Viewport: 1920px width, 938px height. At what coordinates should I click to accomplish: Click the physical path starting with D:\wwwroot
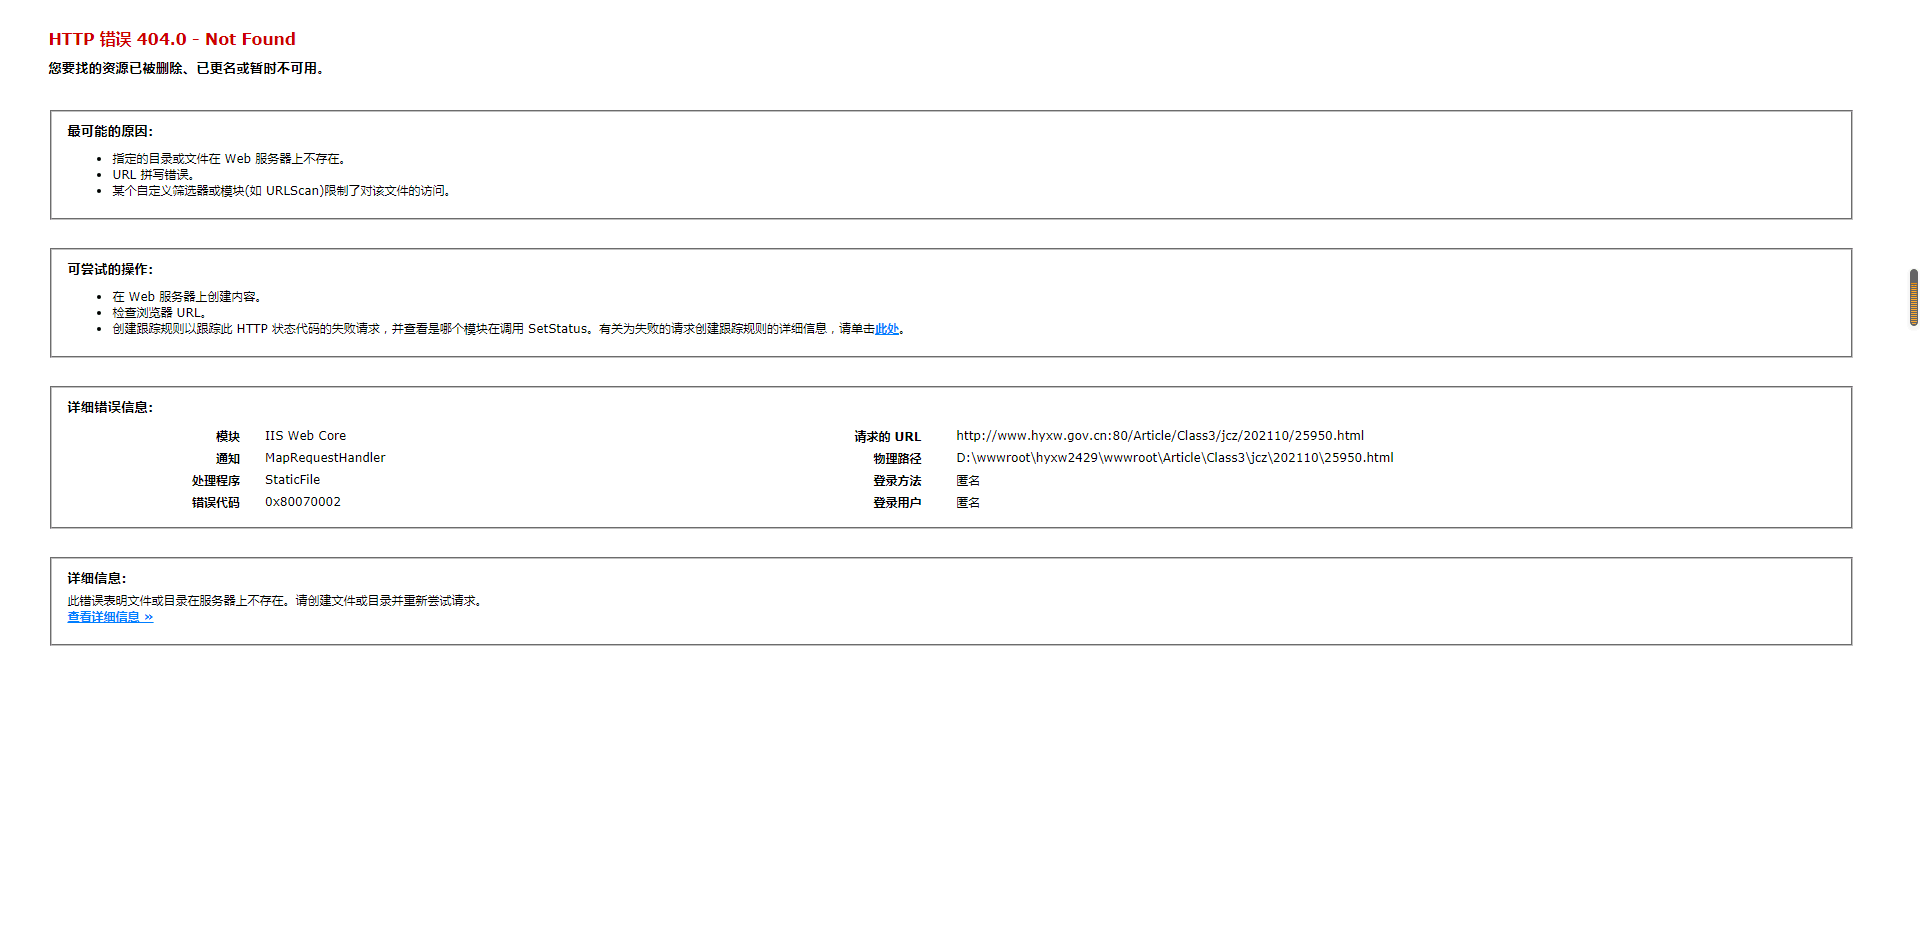pos(1174,458)
